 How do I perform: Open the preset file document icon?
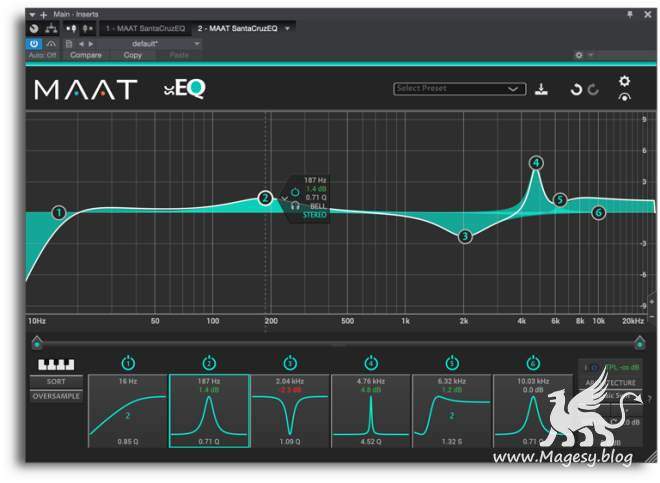point(69,44)
